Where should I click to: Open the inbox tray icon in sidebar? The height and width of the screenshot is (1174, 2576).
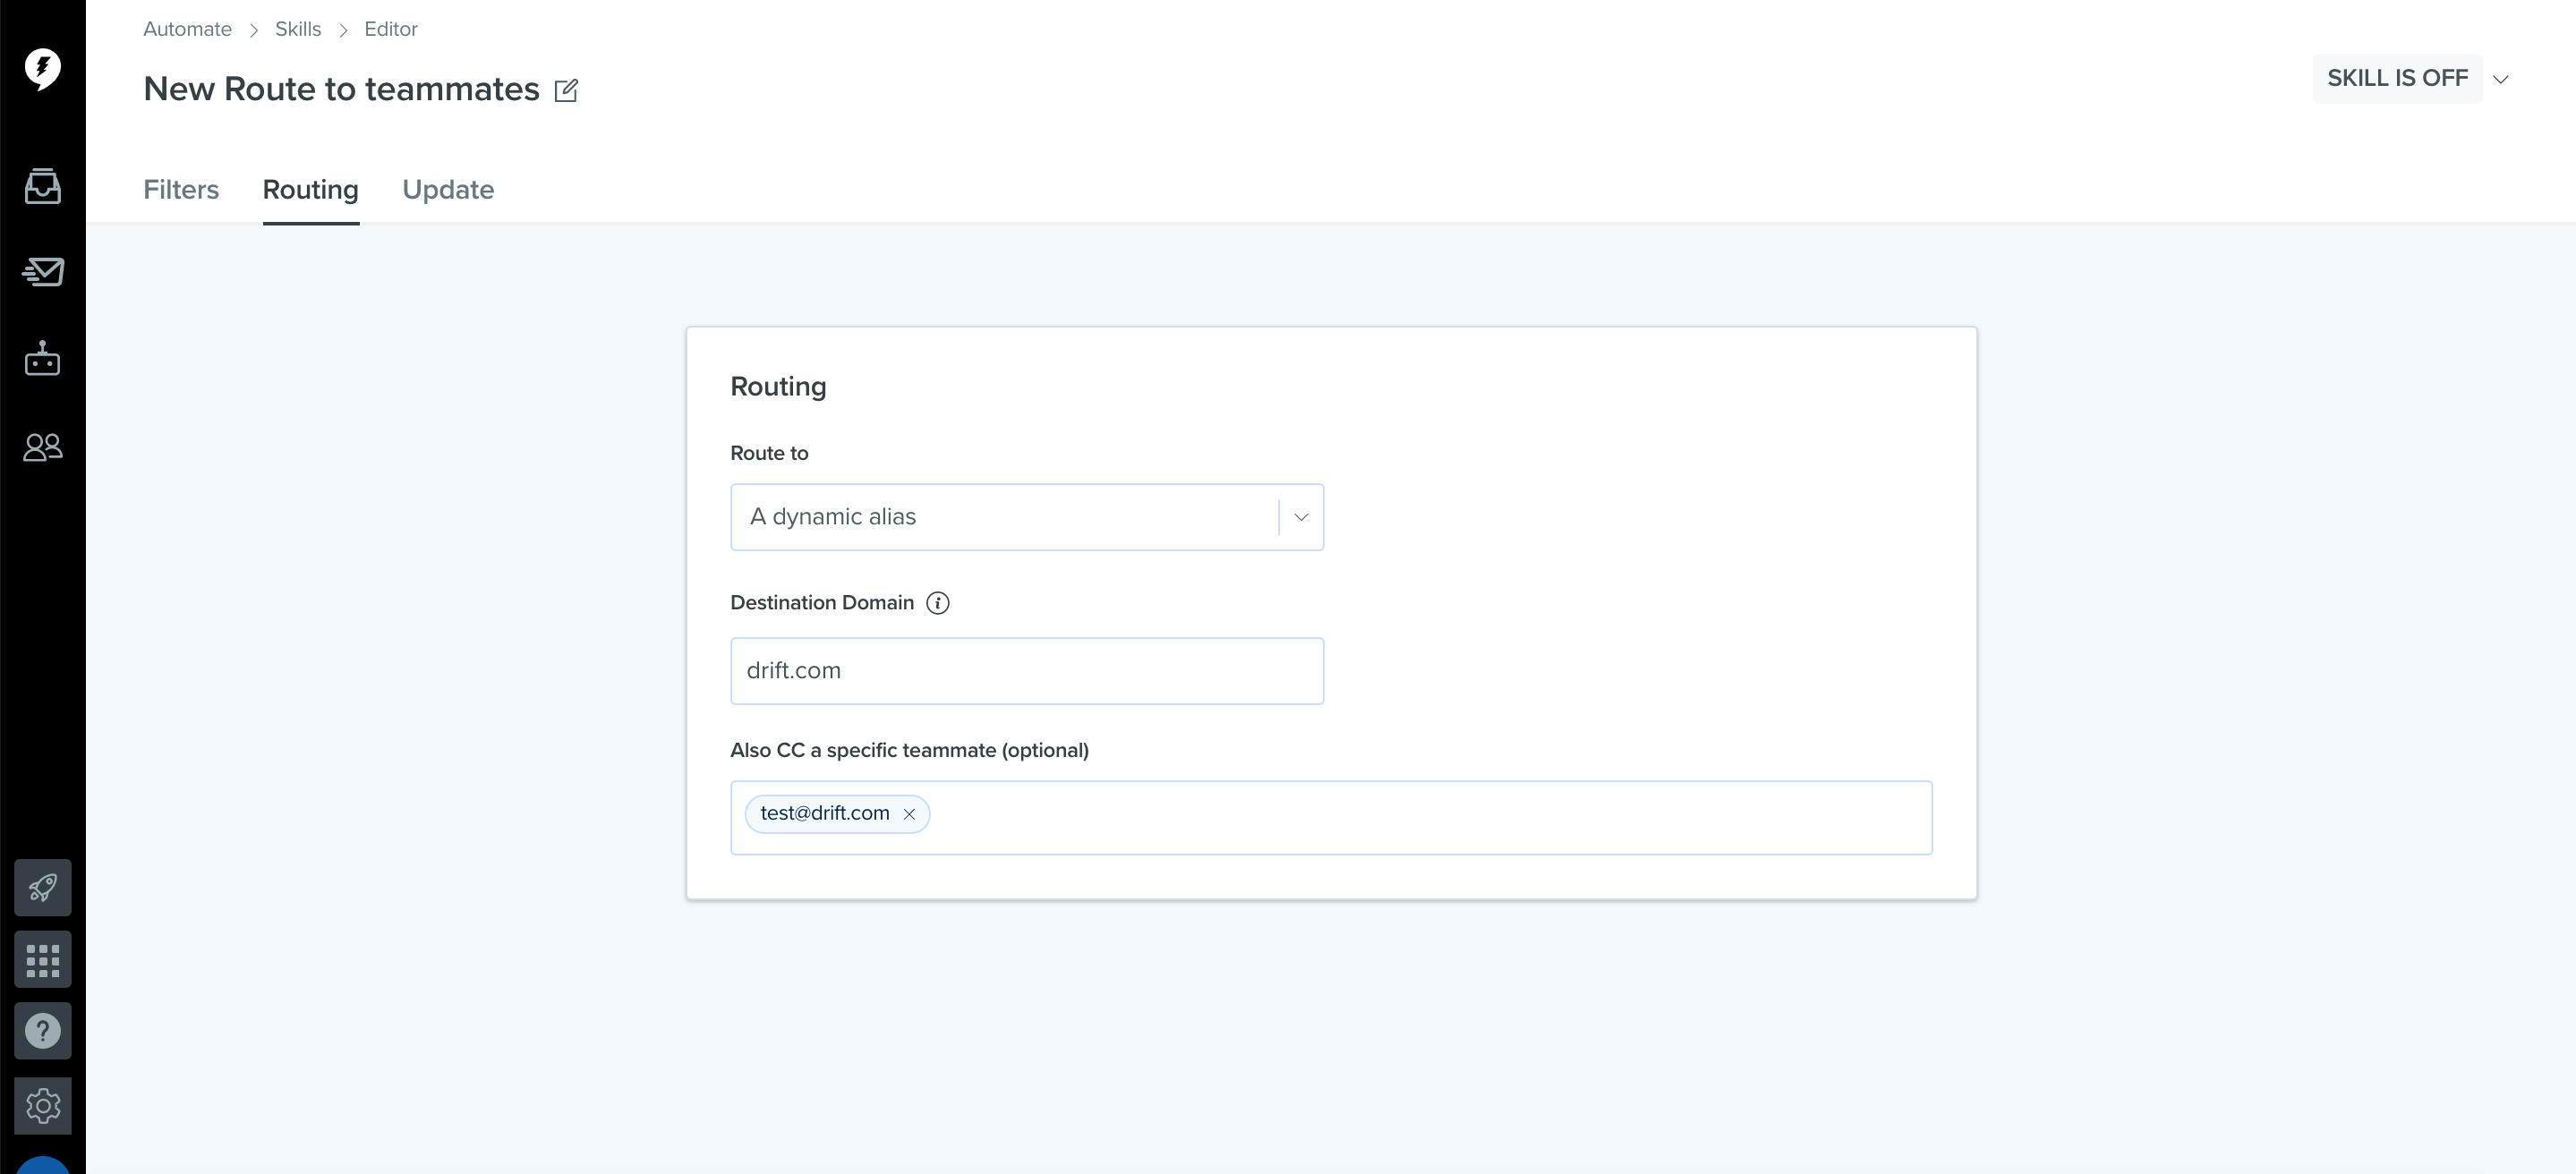42,186
